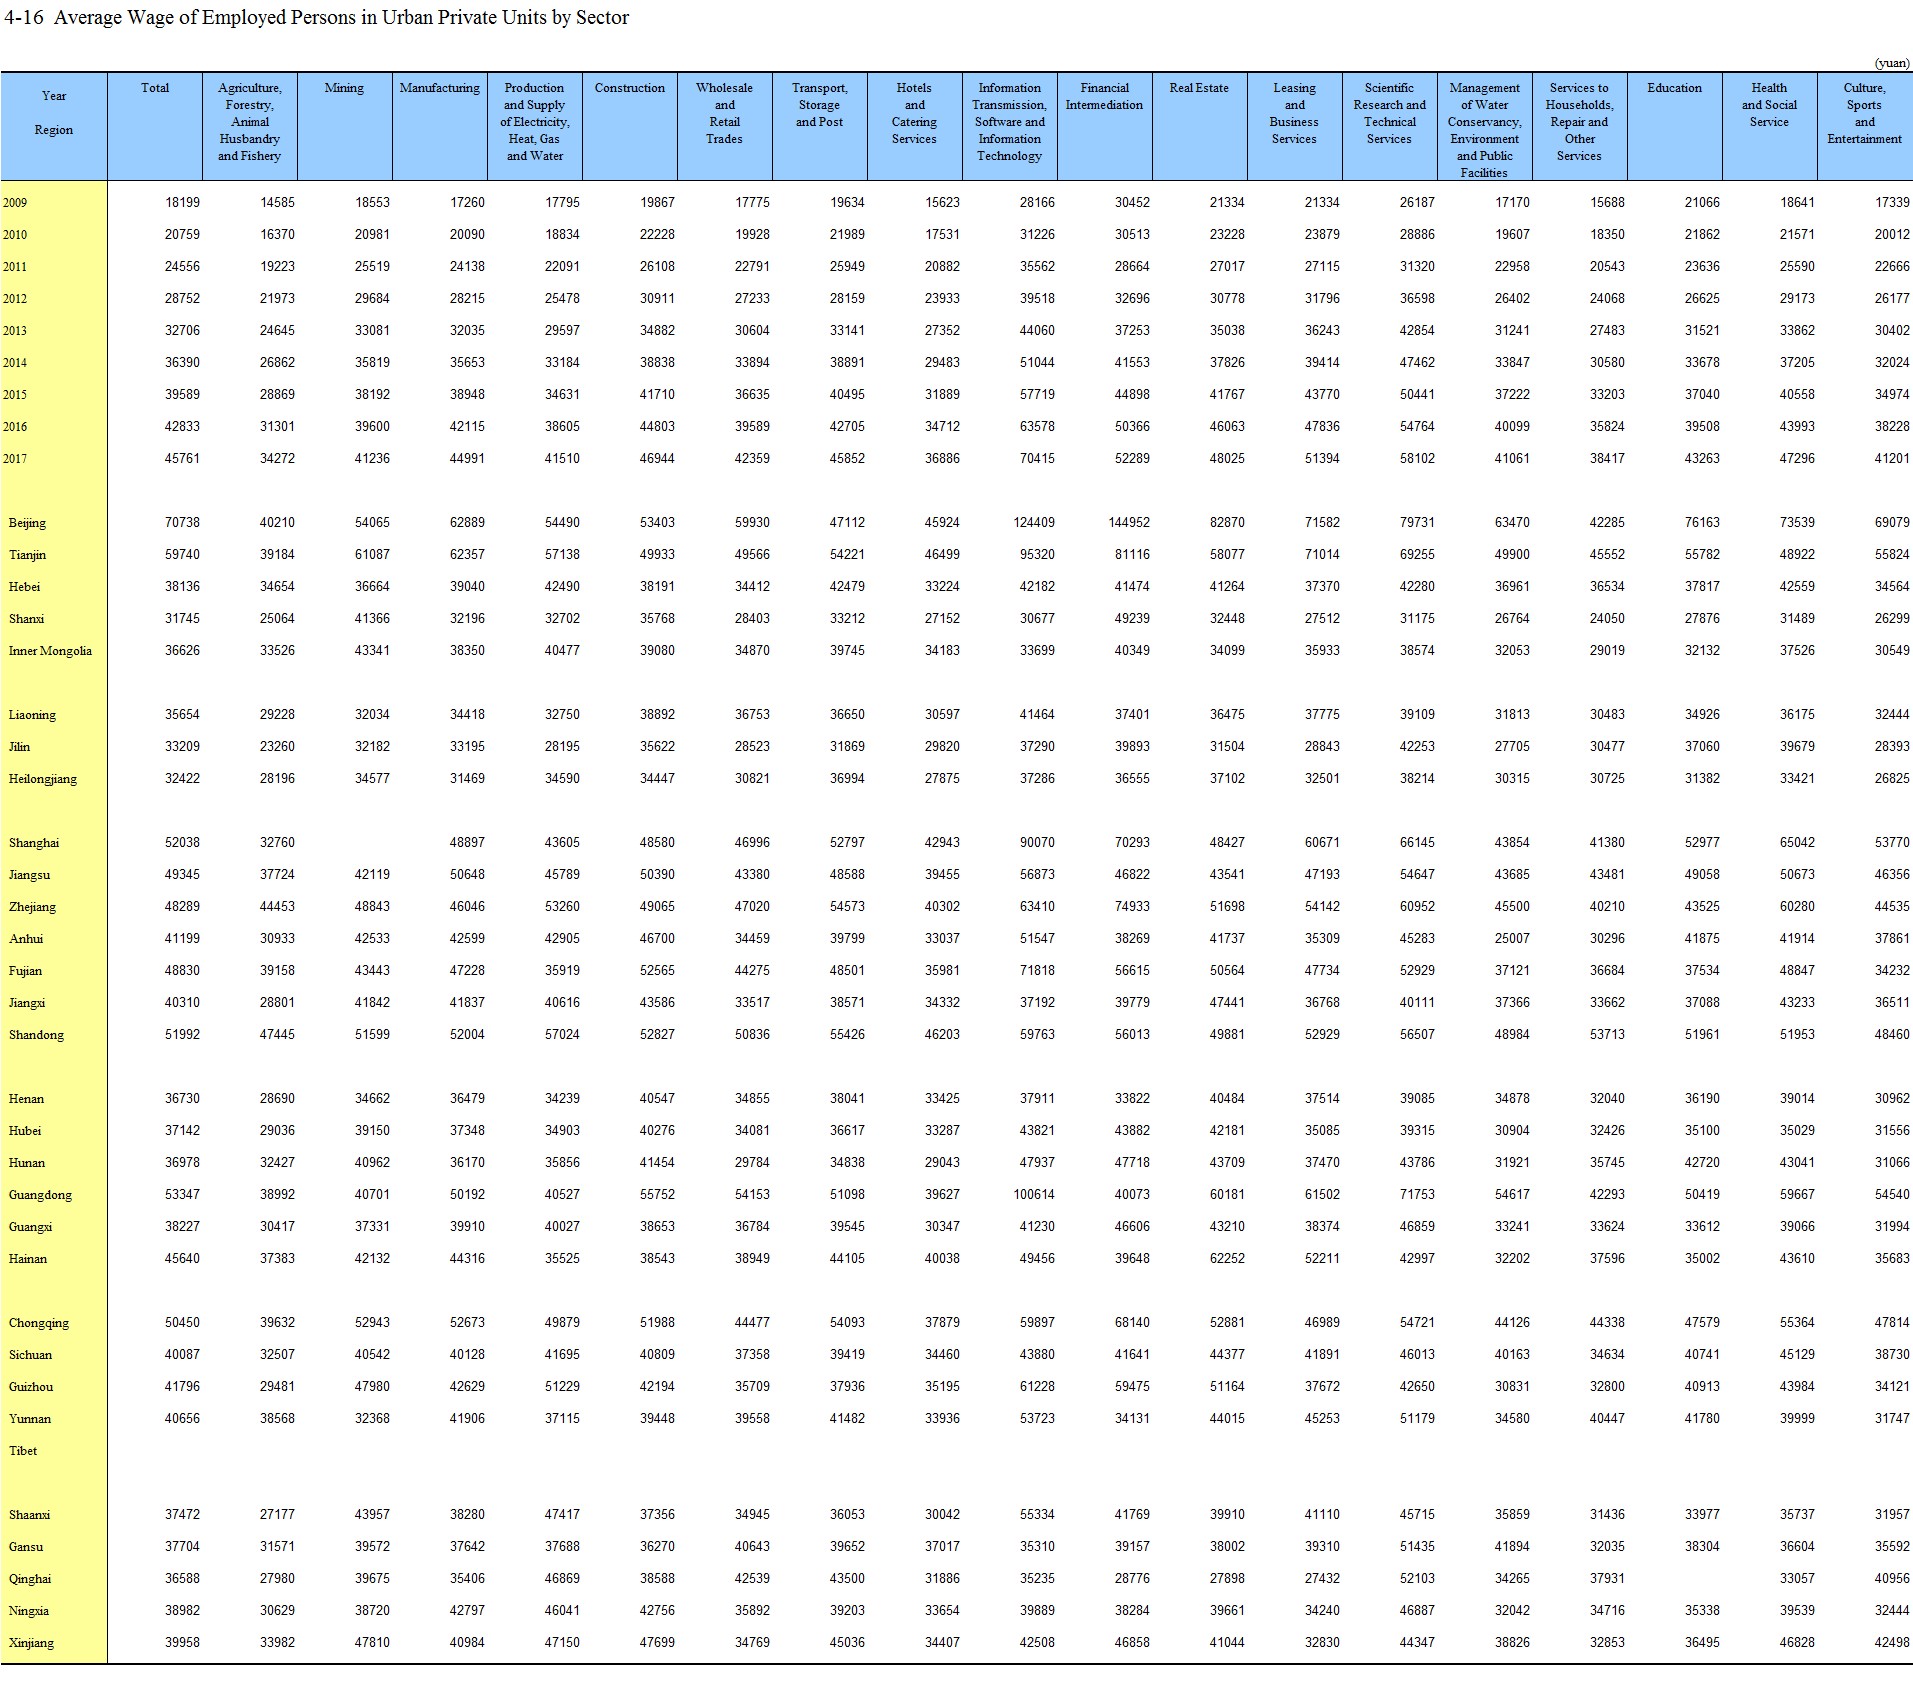Select the 'Shanghai' row label
This screenshot has width=1913, height=1697.
point(34,843)
